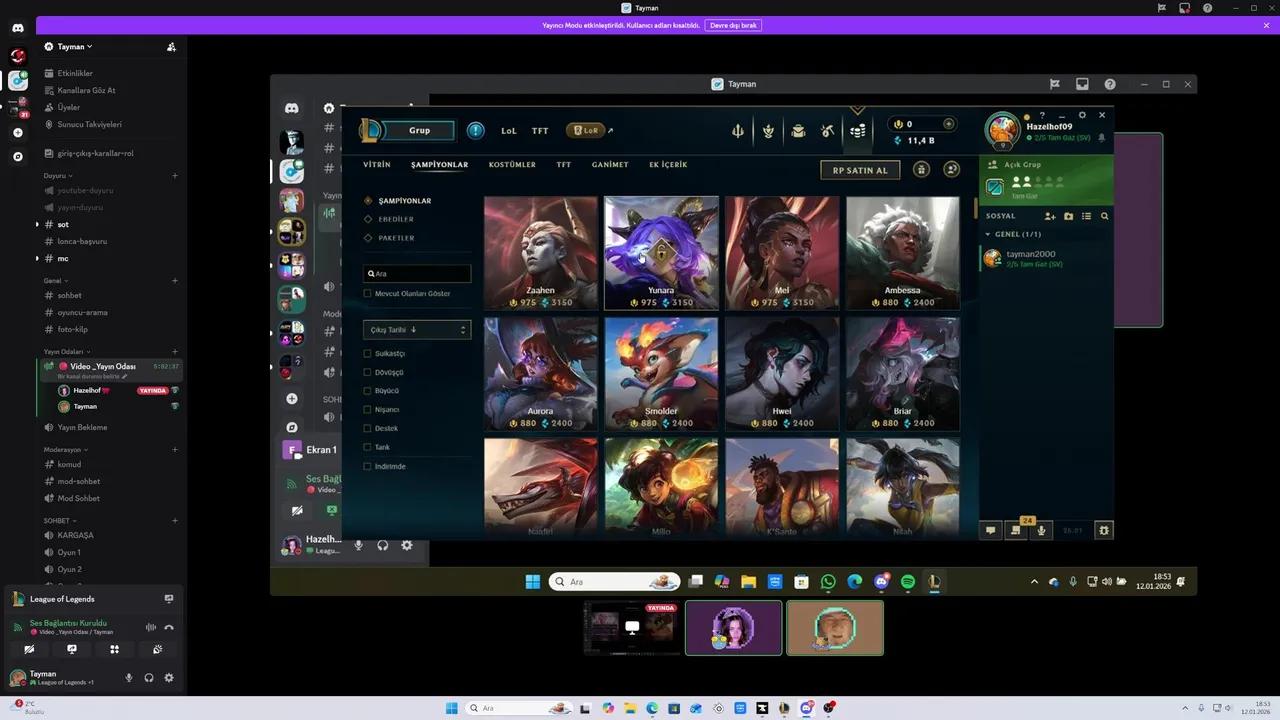Open the Tayman server dropdown in Discord

tap(73, 46)
